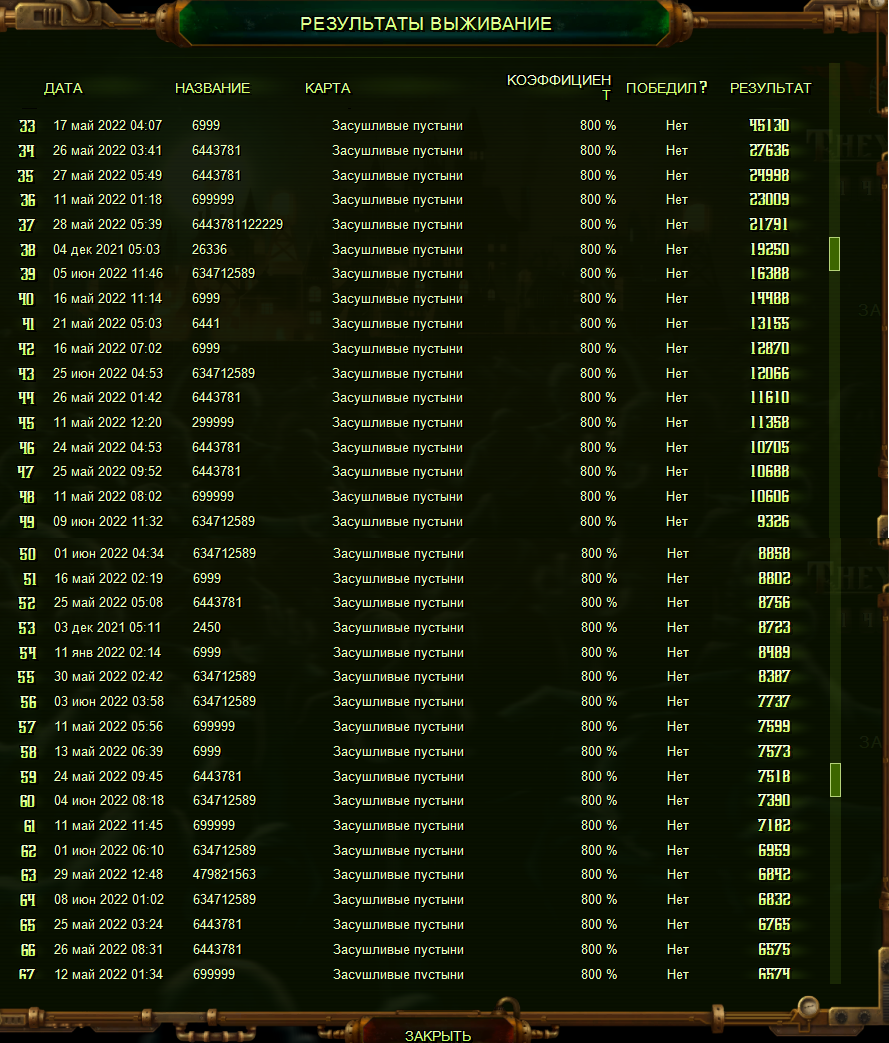
Task: Click date 08 июн 2022 01:02
Action: pyautogui.click(x=108, y=899)
